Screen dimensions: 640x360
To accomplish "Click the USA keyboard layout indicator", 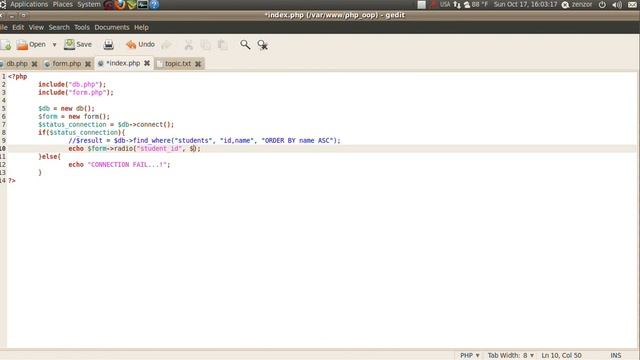I will [x=444, y=4].
